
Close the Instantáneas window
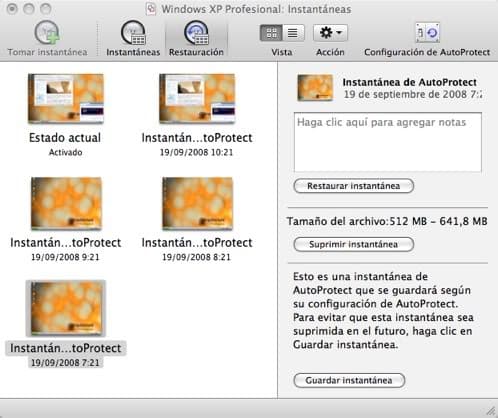12,9
